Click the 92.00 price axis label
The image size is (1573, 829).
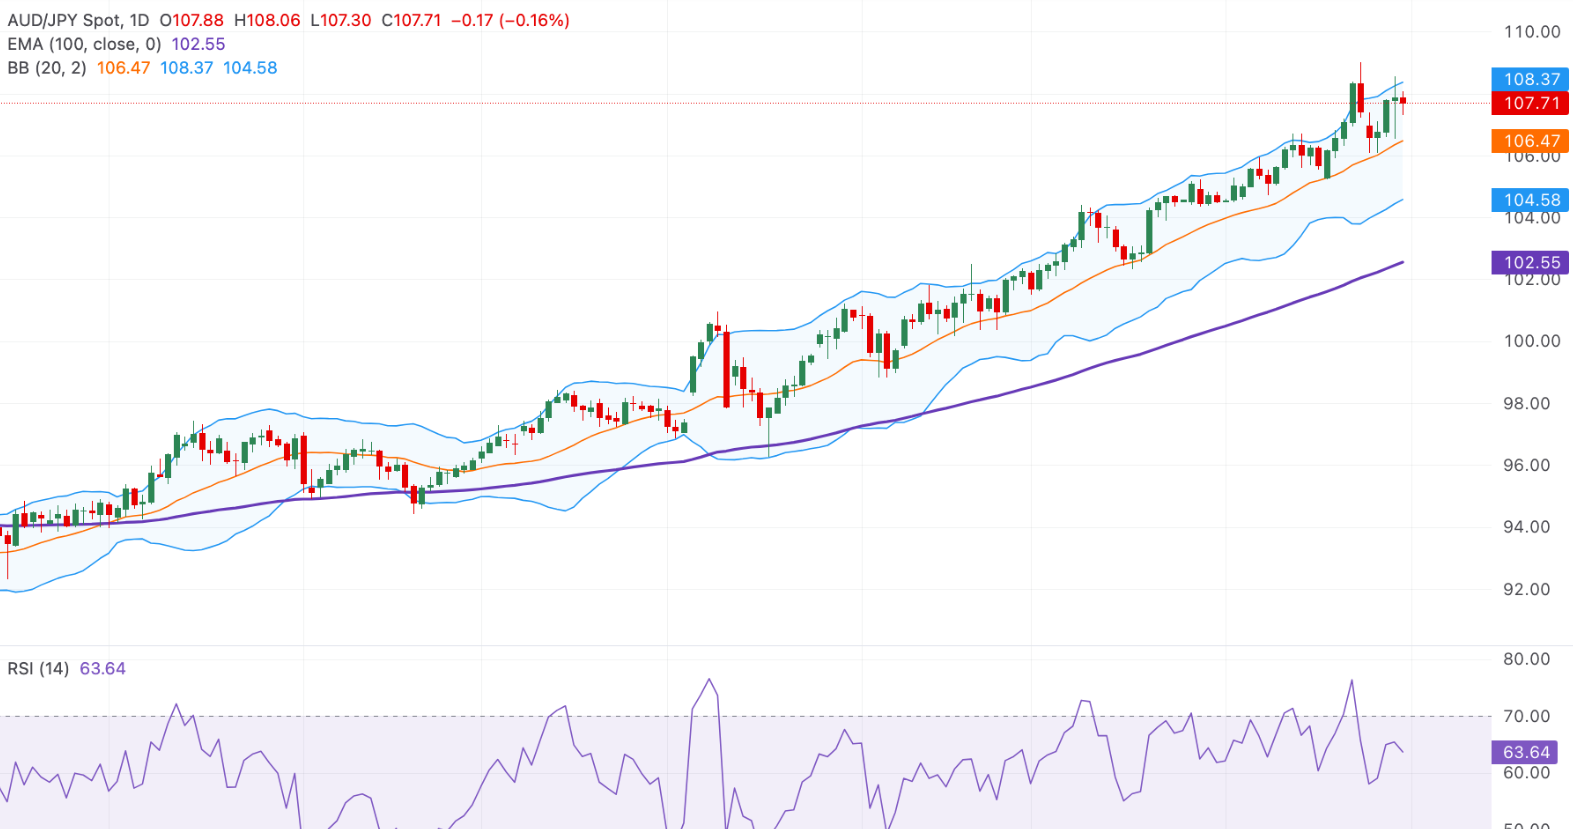(1526, 589)
